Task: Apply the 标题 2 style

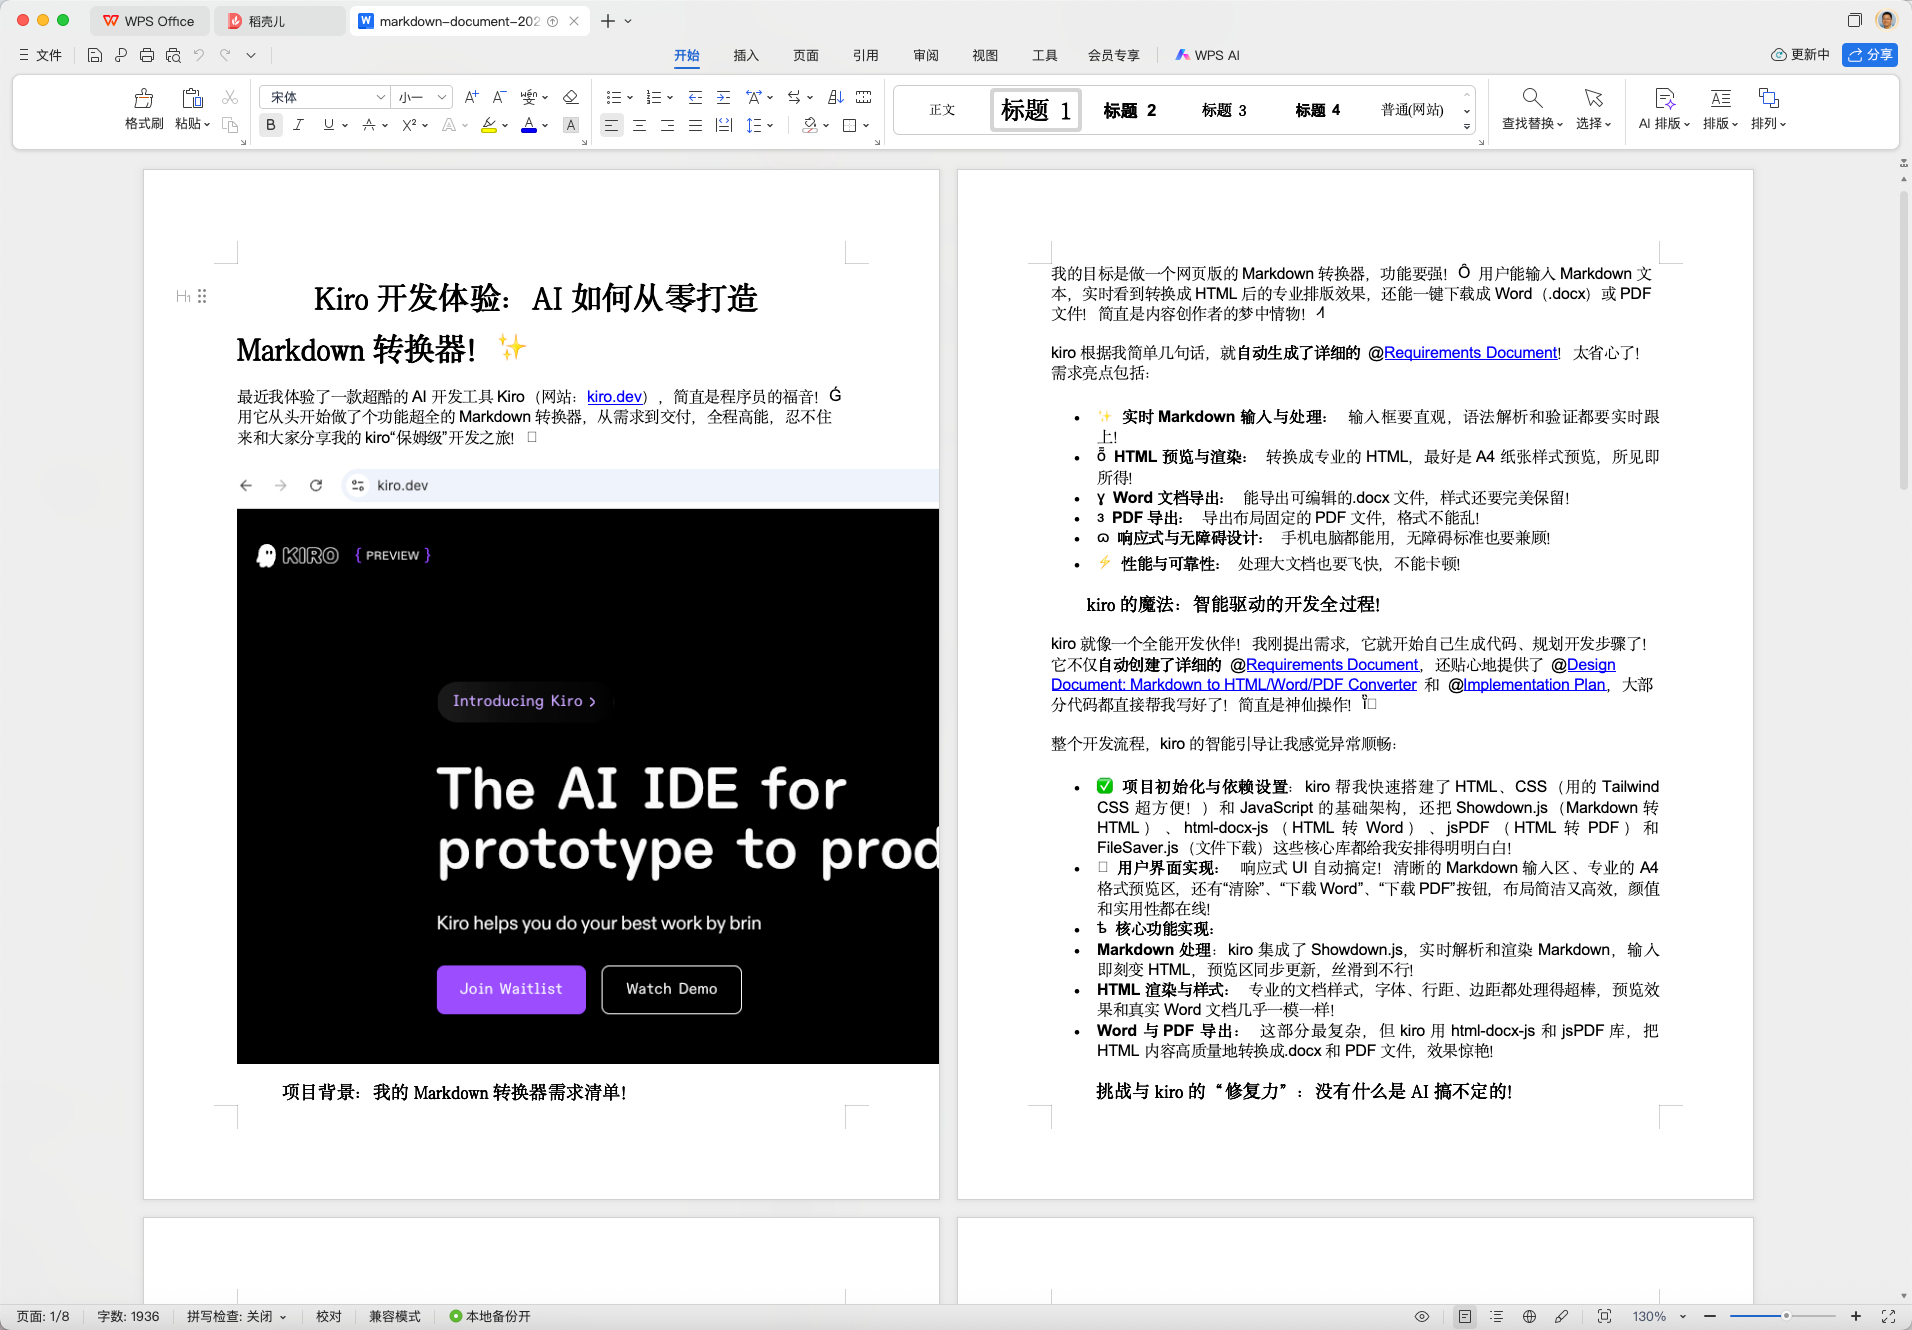Action: point(1130,110)
